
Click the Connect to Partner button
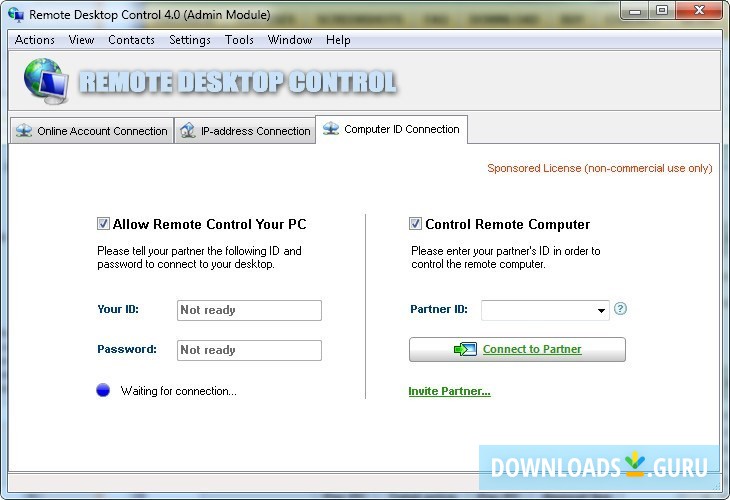coord(517,349)
